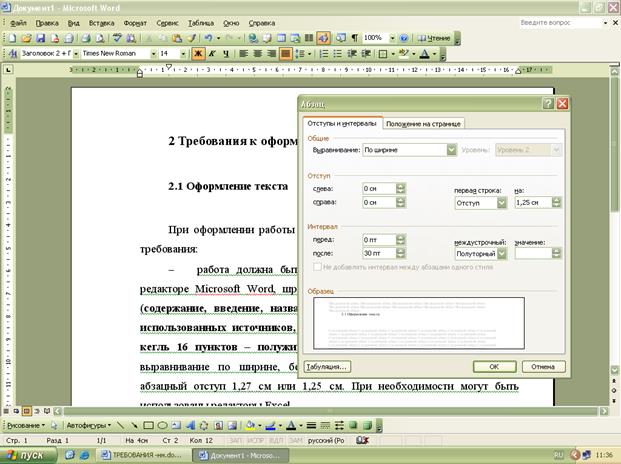Click the help question mark in Абзац dialog

click(x=548, y=103)
